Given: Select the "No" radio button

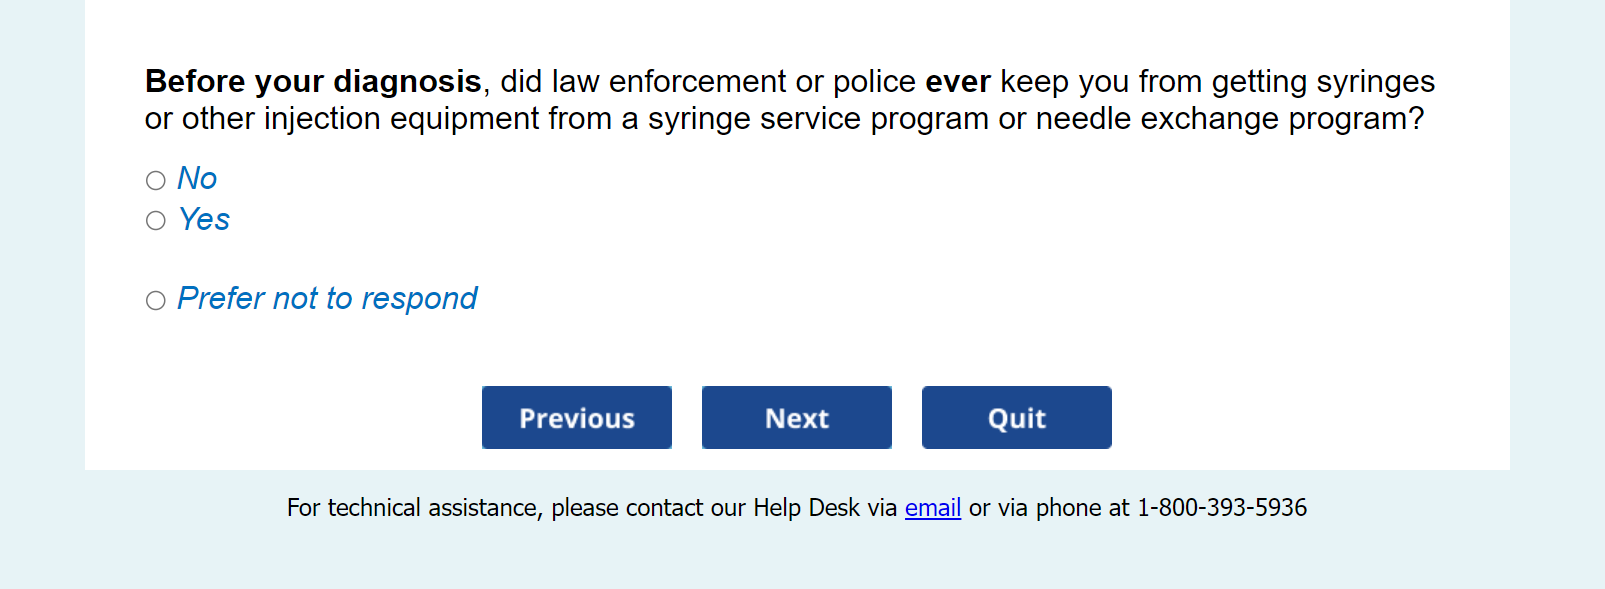Looking at the screenshot, I should click(x=156, y=180).
